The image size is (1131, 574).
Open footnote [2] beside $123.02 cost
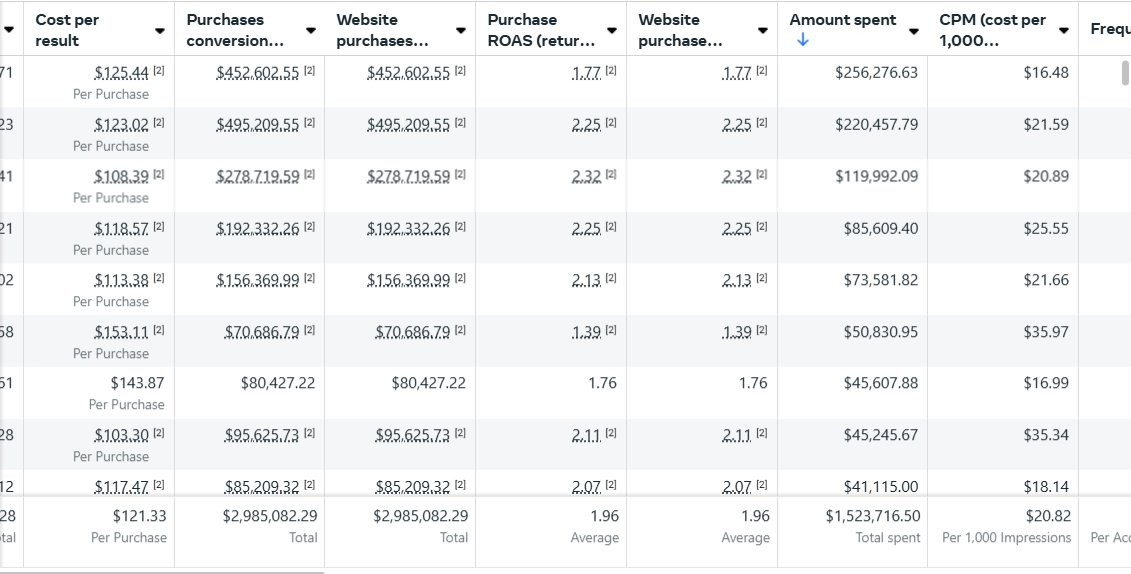click(159, 123)
